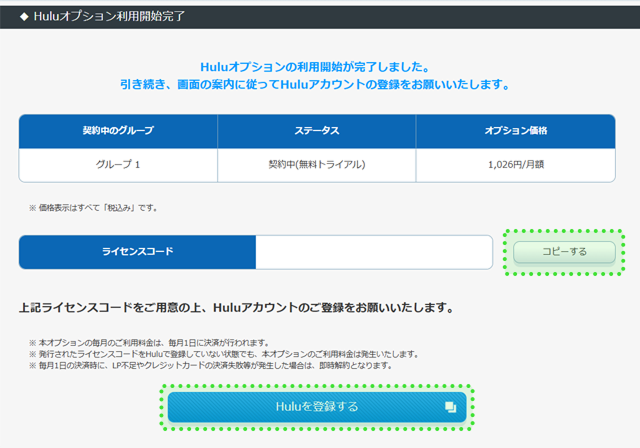The height and width of the screenshot is (448, 640).
Task: Click the heading 上記ライセンスコードをご用意の上
Action: [237, 308]
